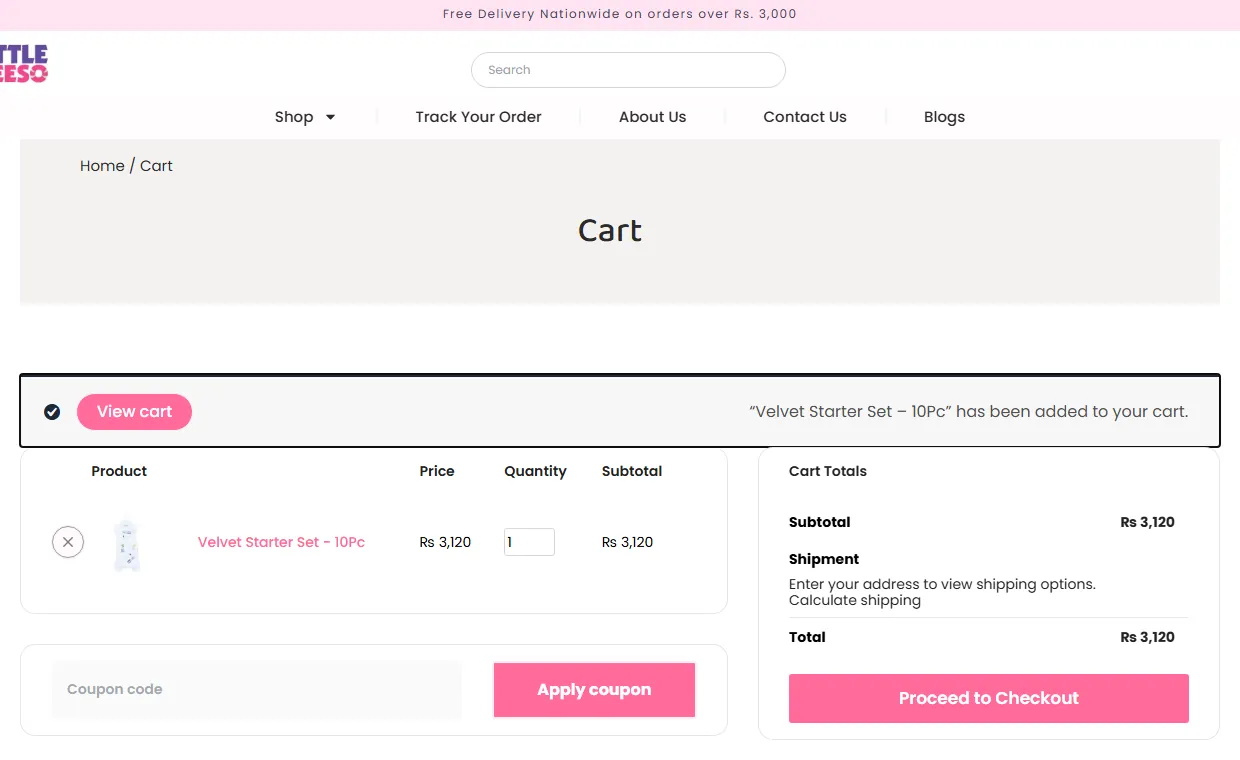Open the Velvet Starter Set product thumbnail
This screenshot has height=760, width=1240.
pos(127,544)
